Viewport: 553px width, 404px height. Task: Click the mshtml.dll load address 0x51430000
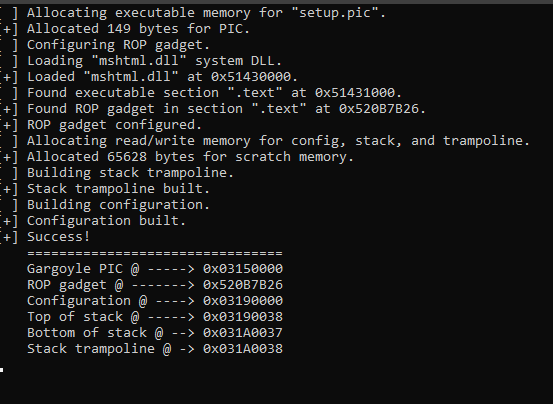tap(251, 76)
